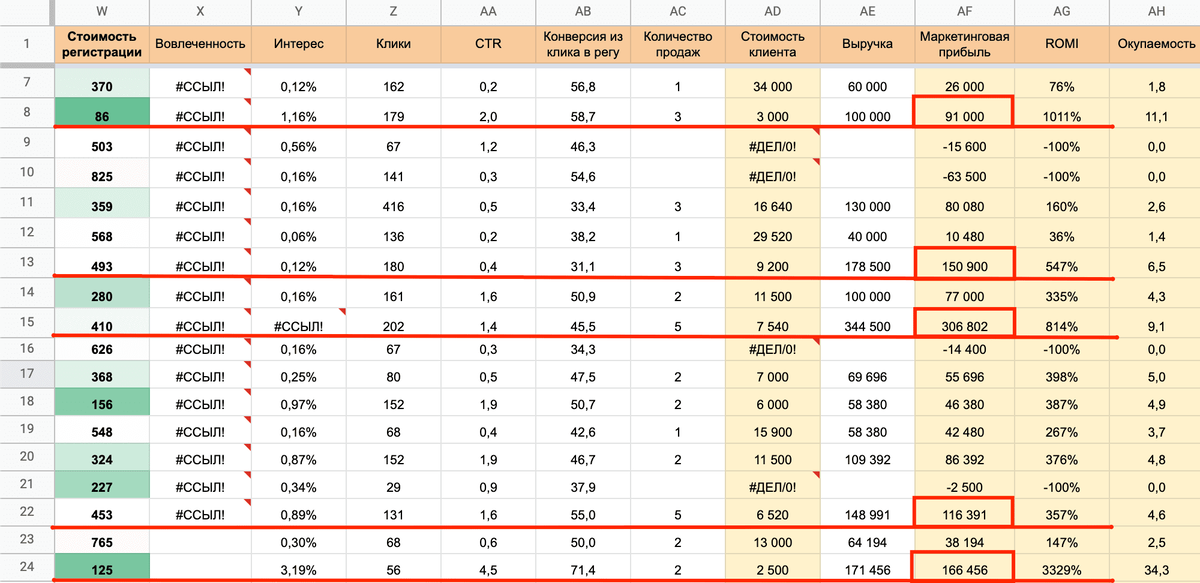Select column W header

[x=101, y=12]
